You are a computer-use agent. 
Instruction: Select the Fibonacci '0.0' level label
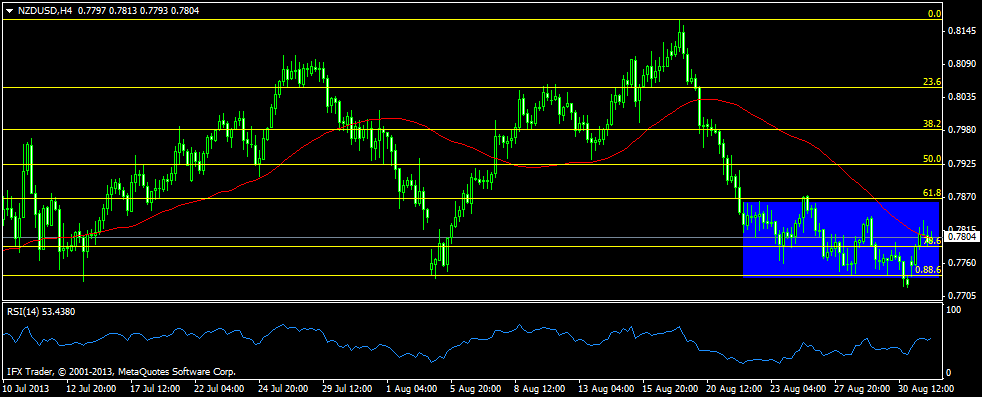[x=934, y=13]
